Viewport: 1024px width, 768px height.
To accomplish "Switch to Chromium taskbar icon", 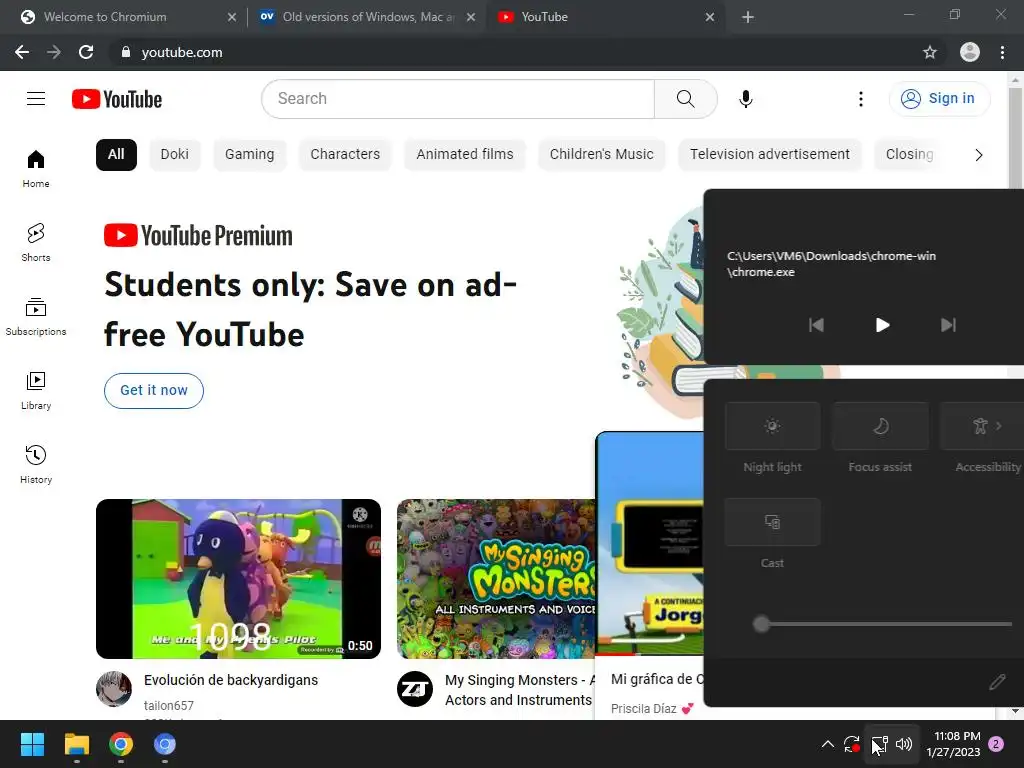I will tap(165, 744).
